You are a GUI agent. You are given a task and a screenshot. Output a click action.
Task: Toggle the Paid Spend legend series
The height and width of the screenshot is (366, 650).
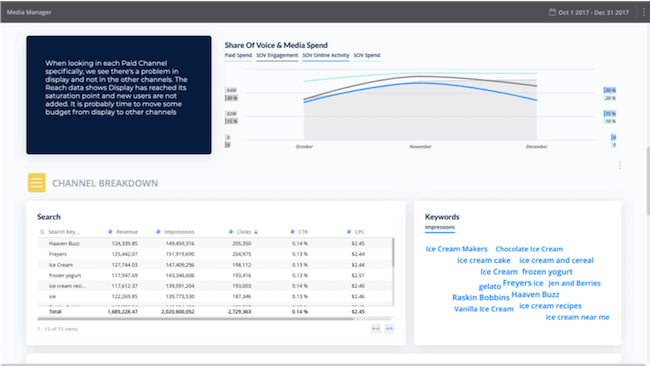click(x=238, y=56)
